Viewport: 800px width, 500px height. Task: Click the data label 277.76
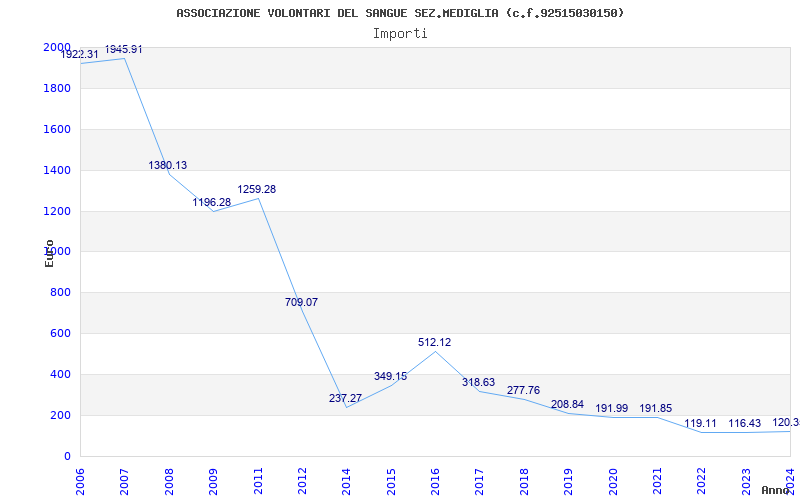[523, 390]
